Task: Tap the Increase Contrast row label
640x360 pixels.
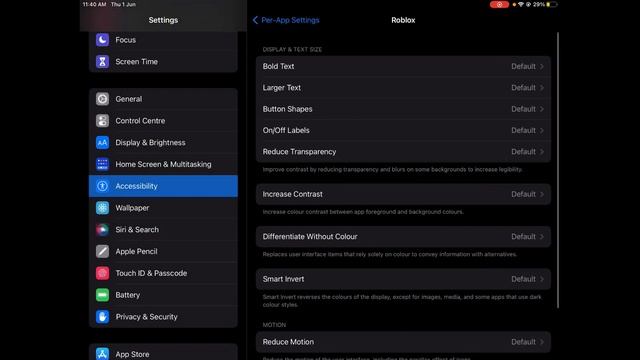Action: 293,194
